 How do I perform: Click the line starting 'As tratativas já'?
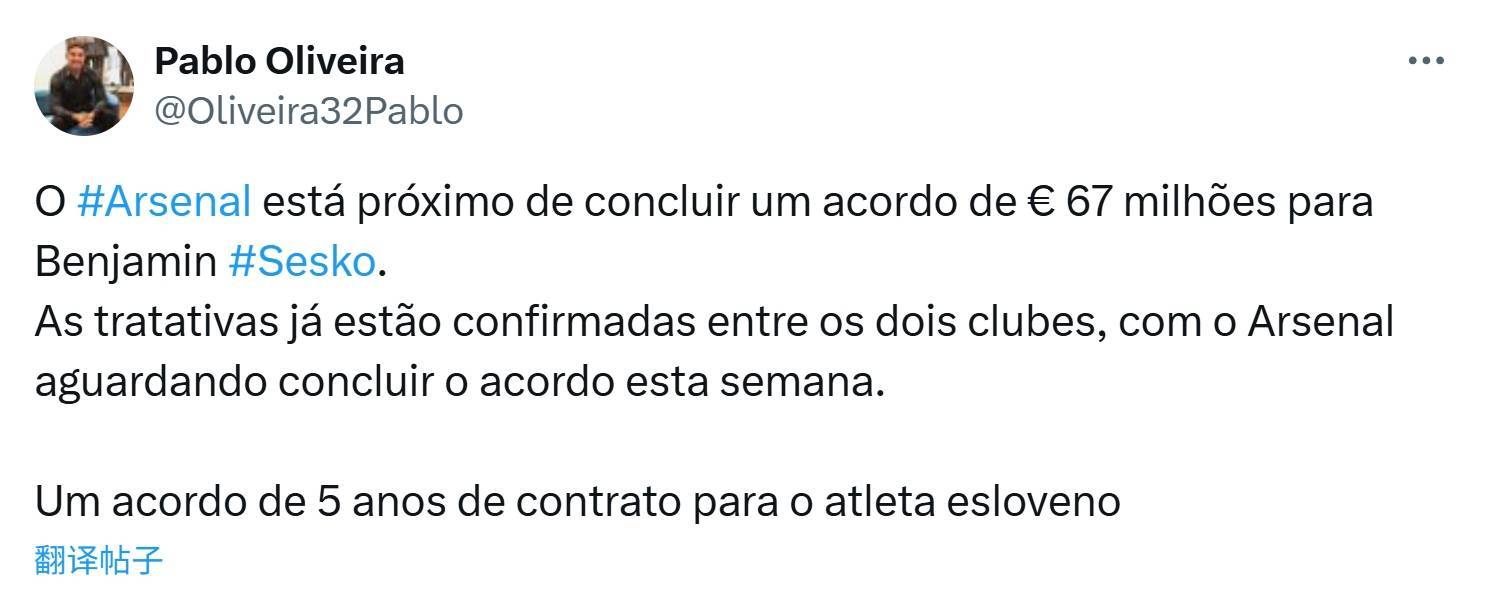pyautogui.click(x=714, y=323)
